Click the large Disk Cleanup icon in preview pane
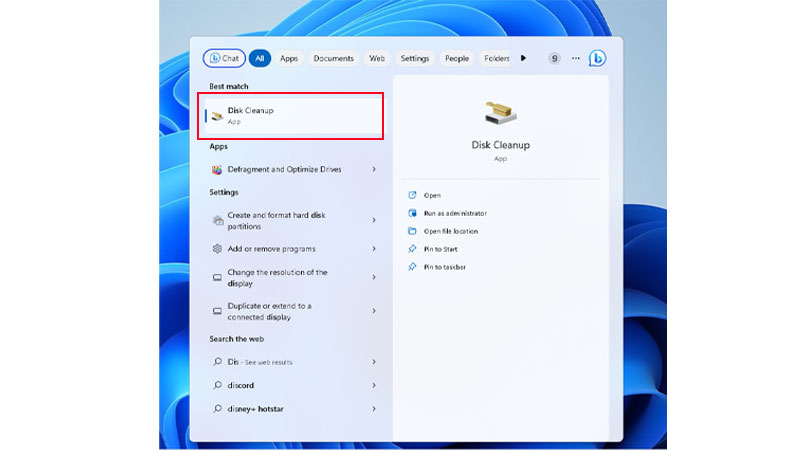Screen dimensions: 800x450 (x=501, y=113)
